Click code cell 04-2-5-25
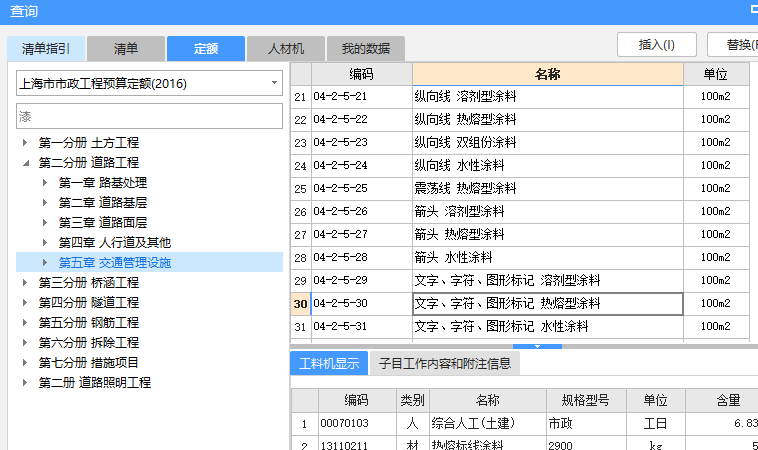 (362, 189)
